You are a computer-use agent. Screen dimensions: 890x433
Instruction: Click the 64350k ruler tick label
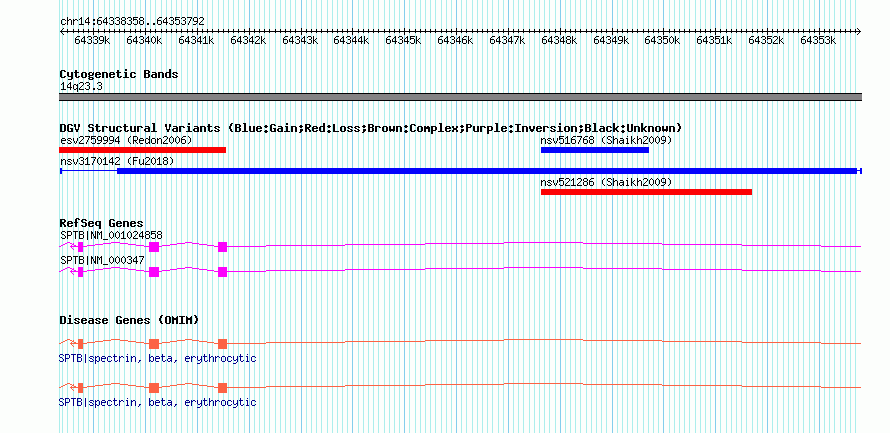point(662,40)
